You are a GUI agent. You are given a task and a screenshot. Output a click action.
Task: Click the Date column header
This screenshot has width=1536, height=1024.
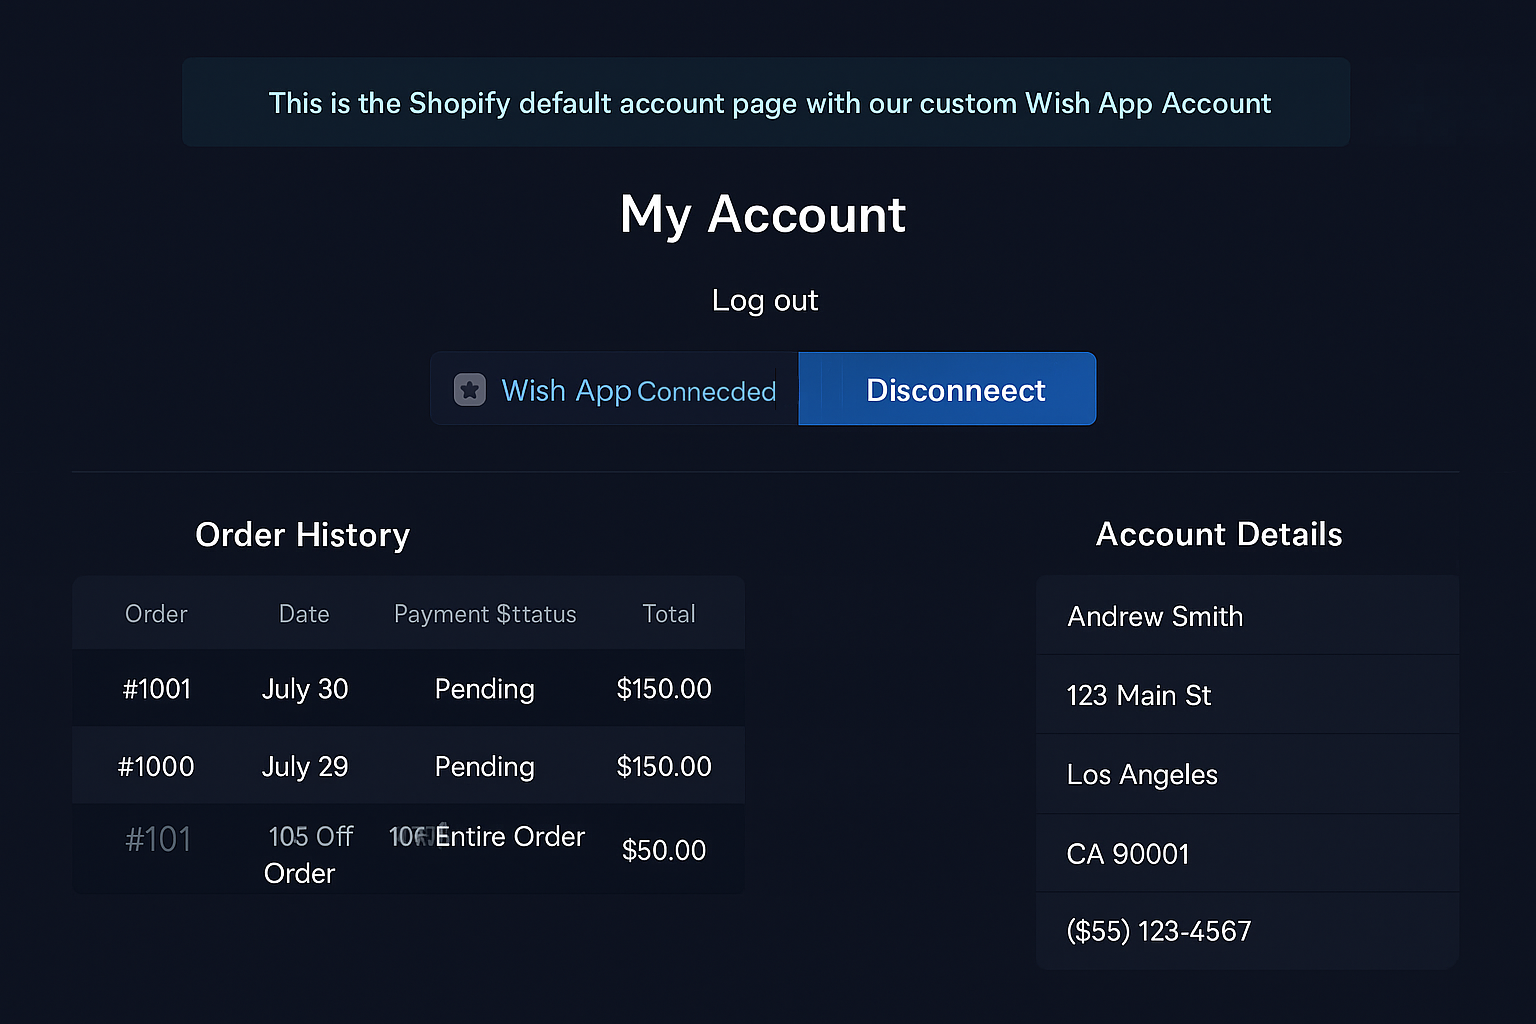[x=304, y=614]
